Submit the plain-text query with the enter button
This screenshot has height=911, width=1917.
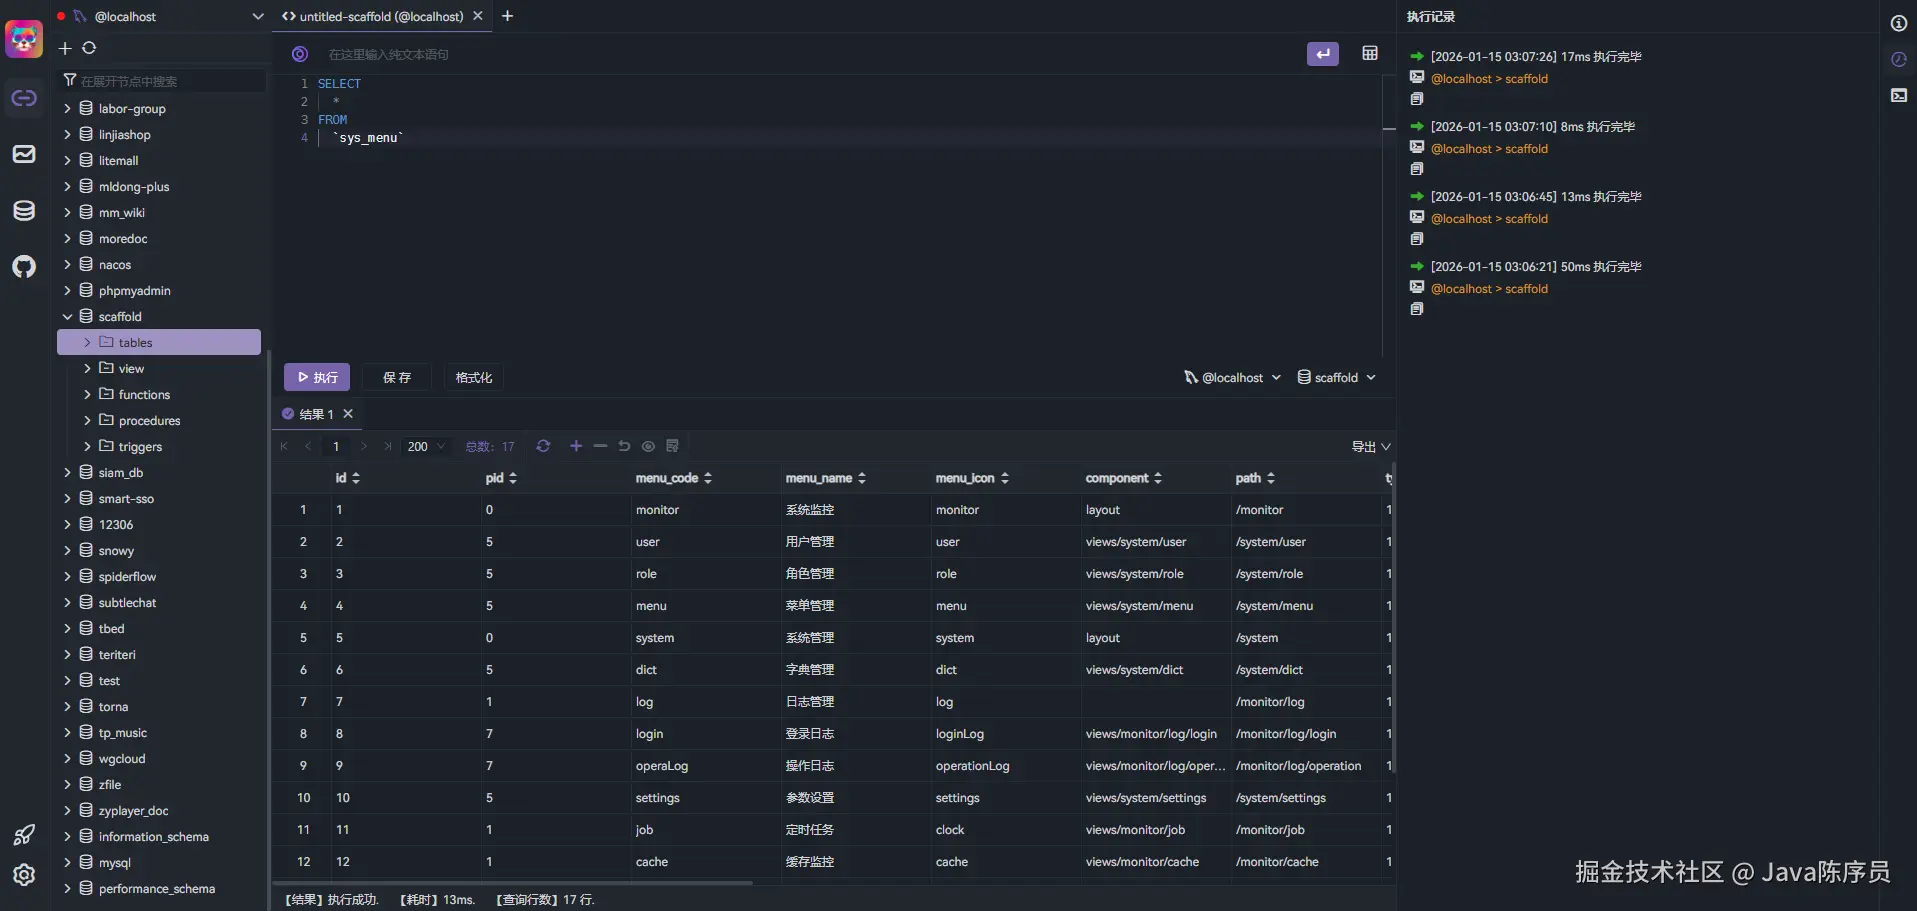point(1322,54)
